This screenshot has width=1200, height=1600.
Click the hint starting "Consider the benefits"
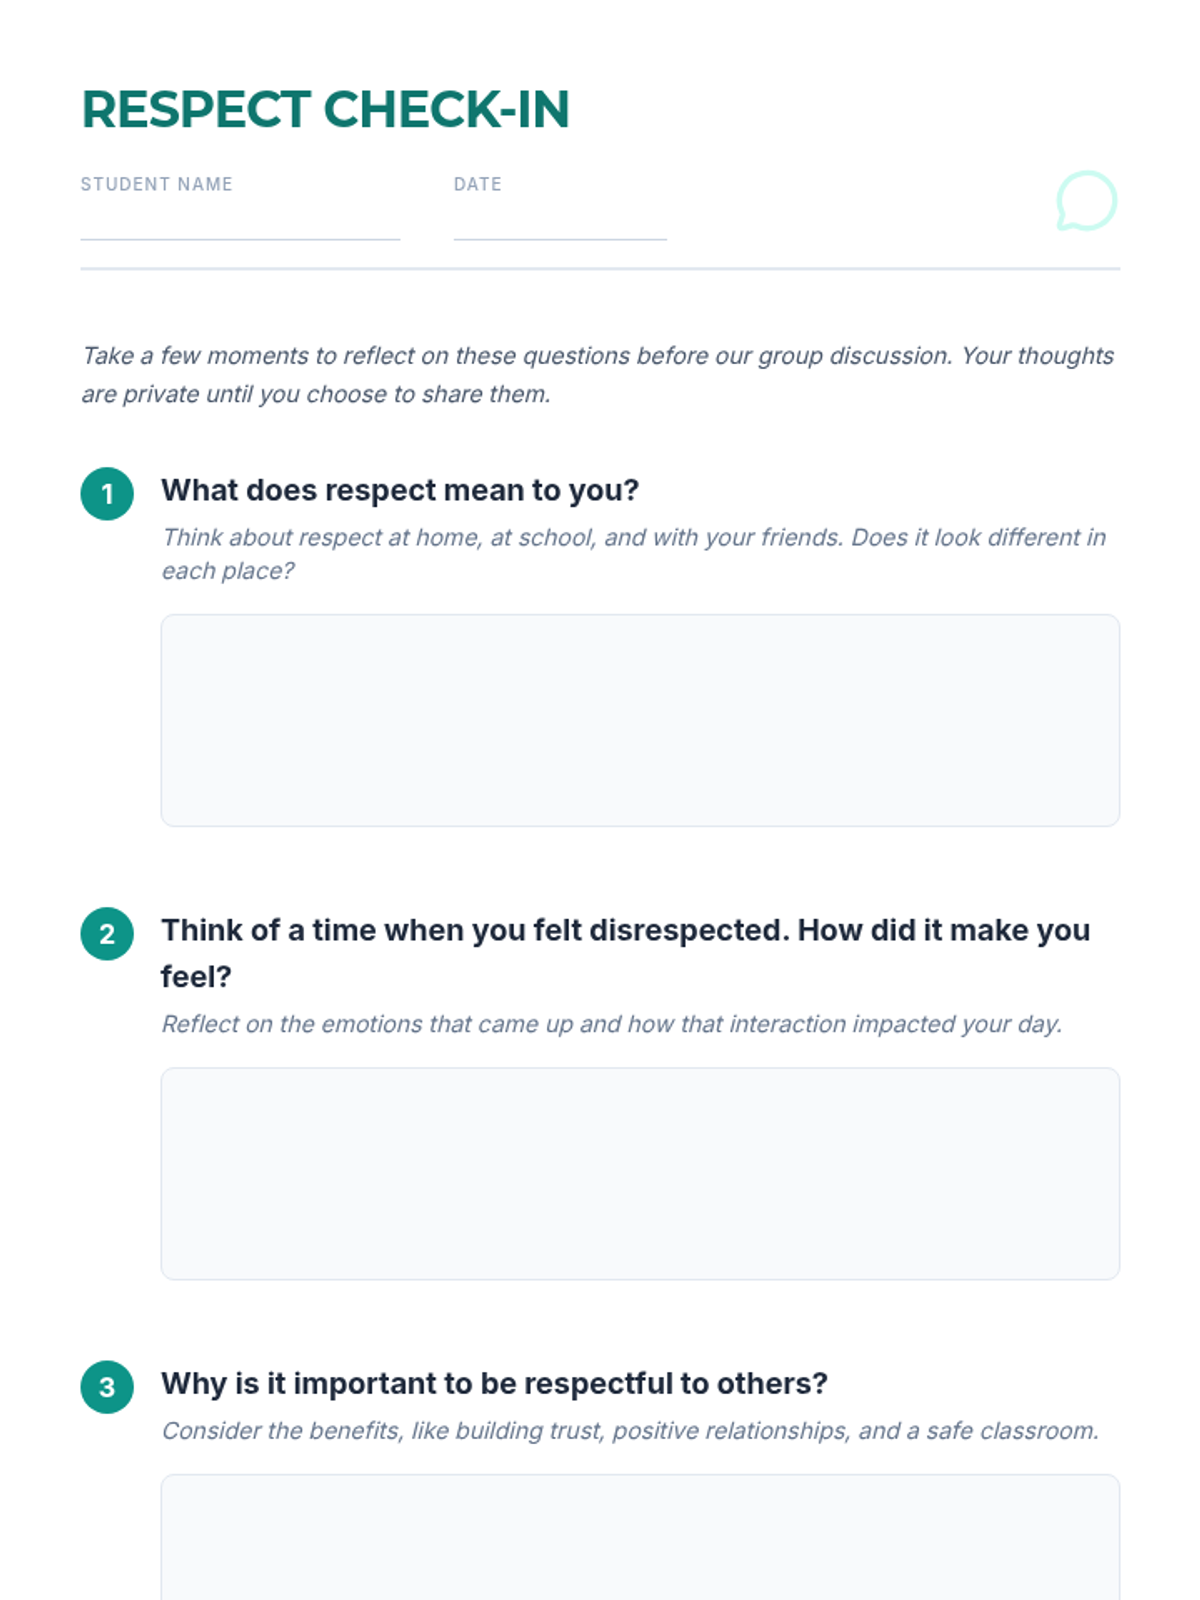[x=630, y=1431]
